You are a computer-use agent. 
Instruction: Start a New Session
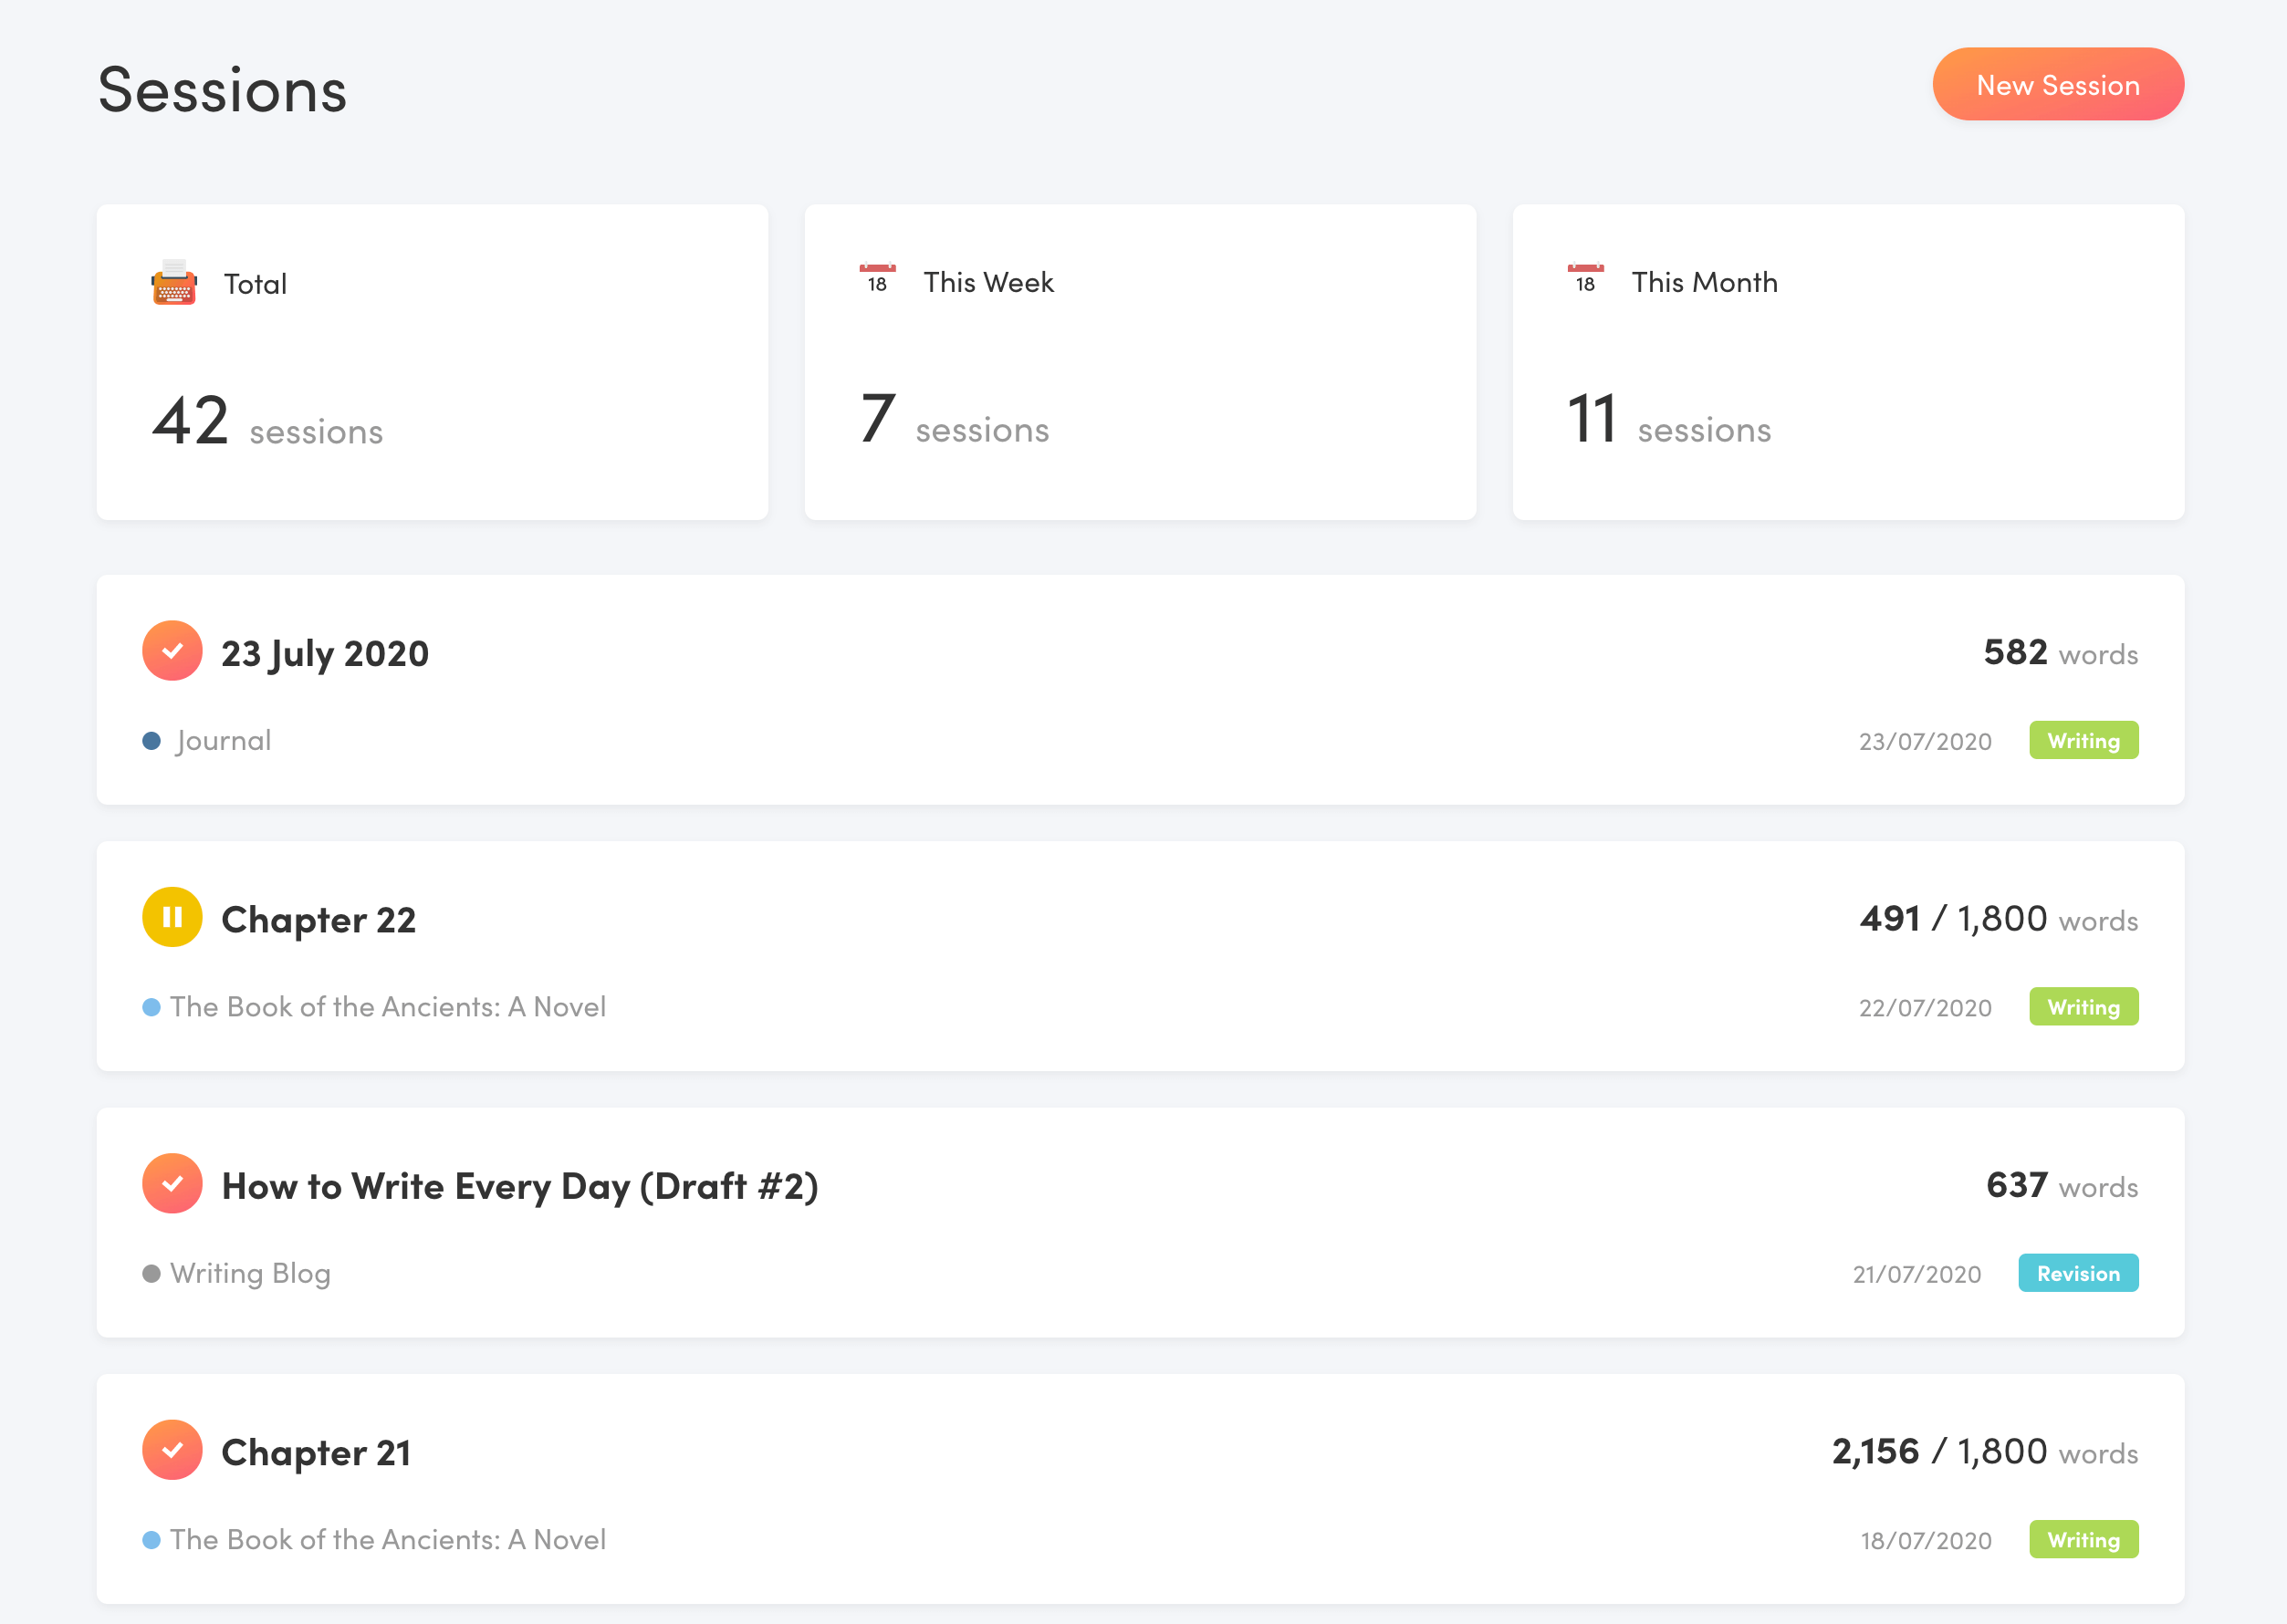2057,85
